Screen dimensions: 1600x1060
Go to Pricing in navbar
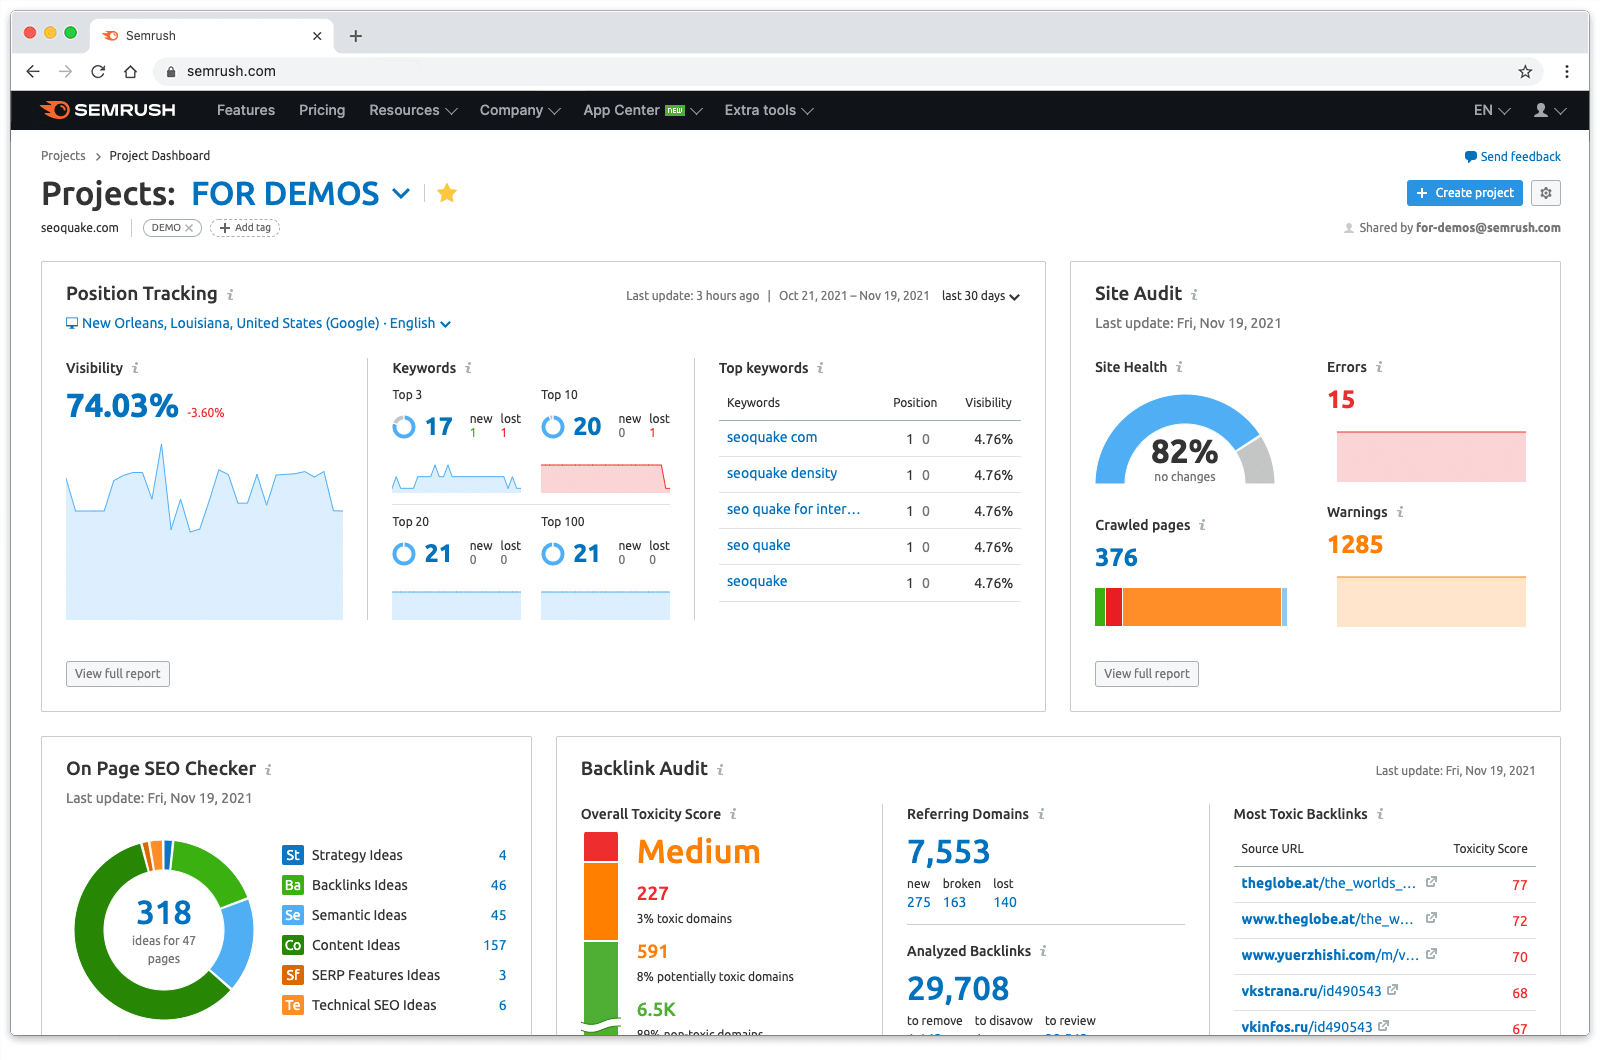pyautogui.click(x=322, y=110)
